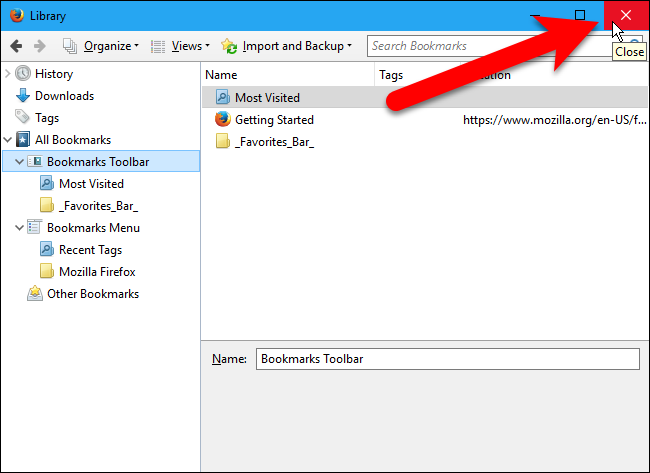
Task: Go forward with the right arrow button
Action: [x=39, y=46]
